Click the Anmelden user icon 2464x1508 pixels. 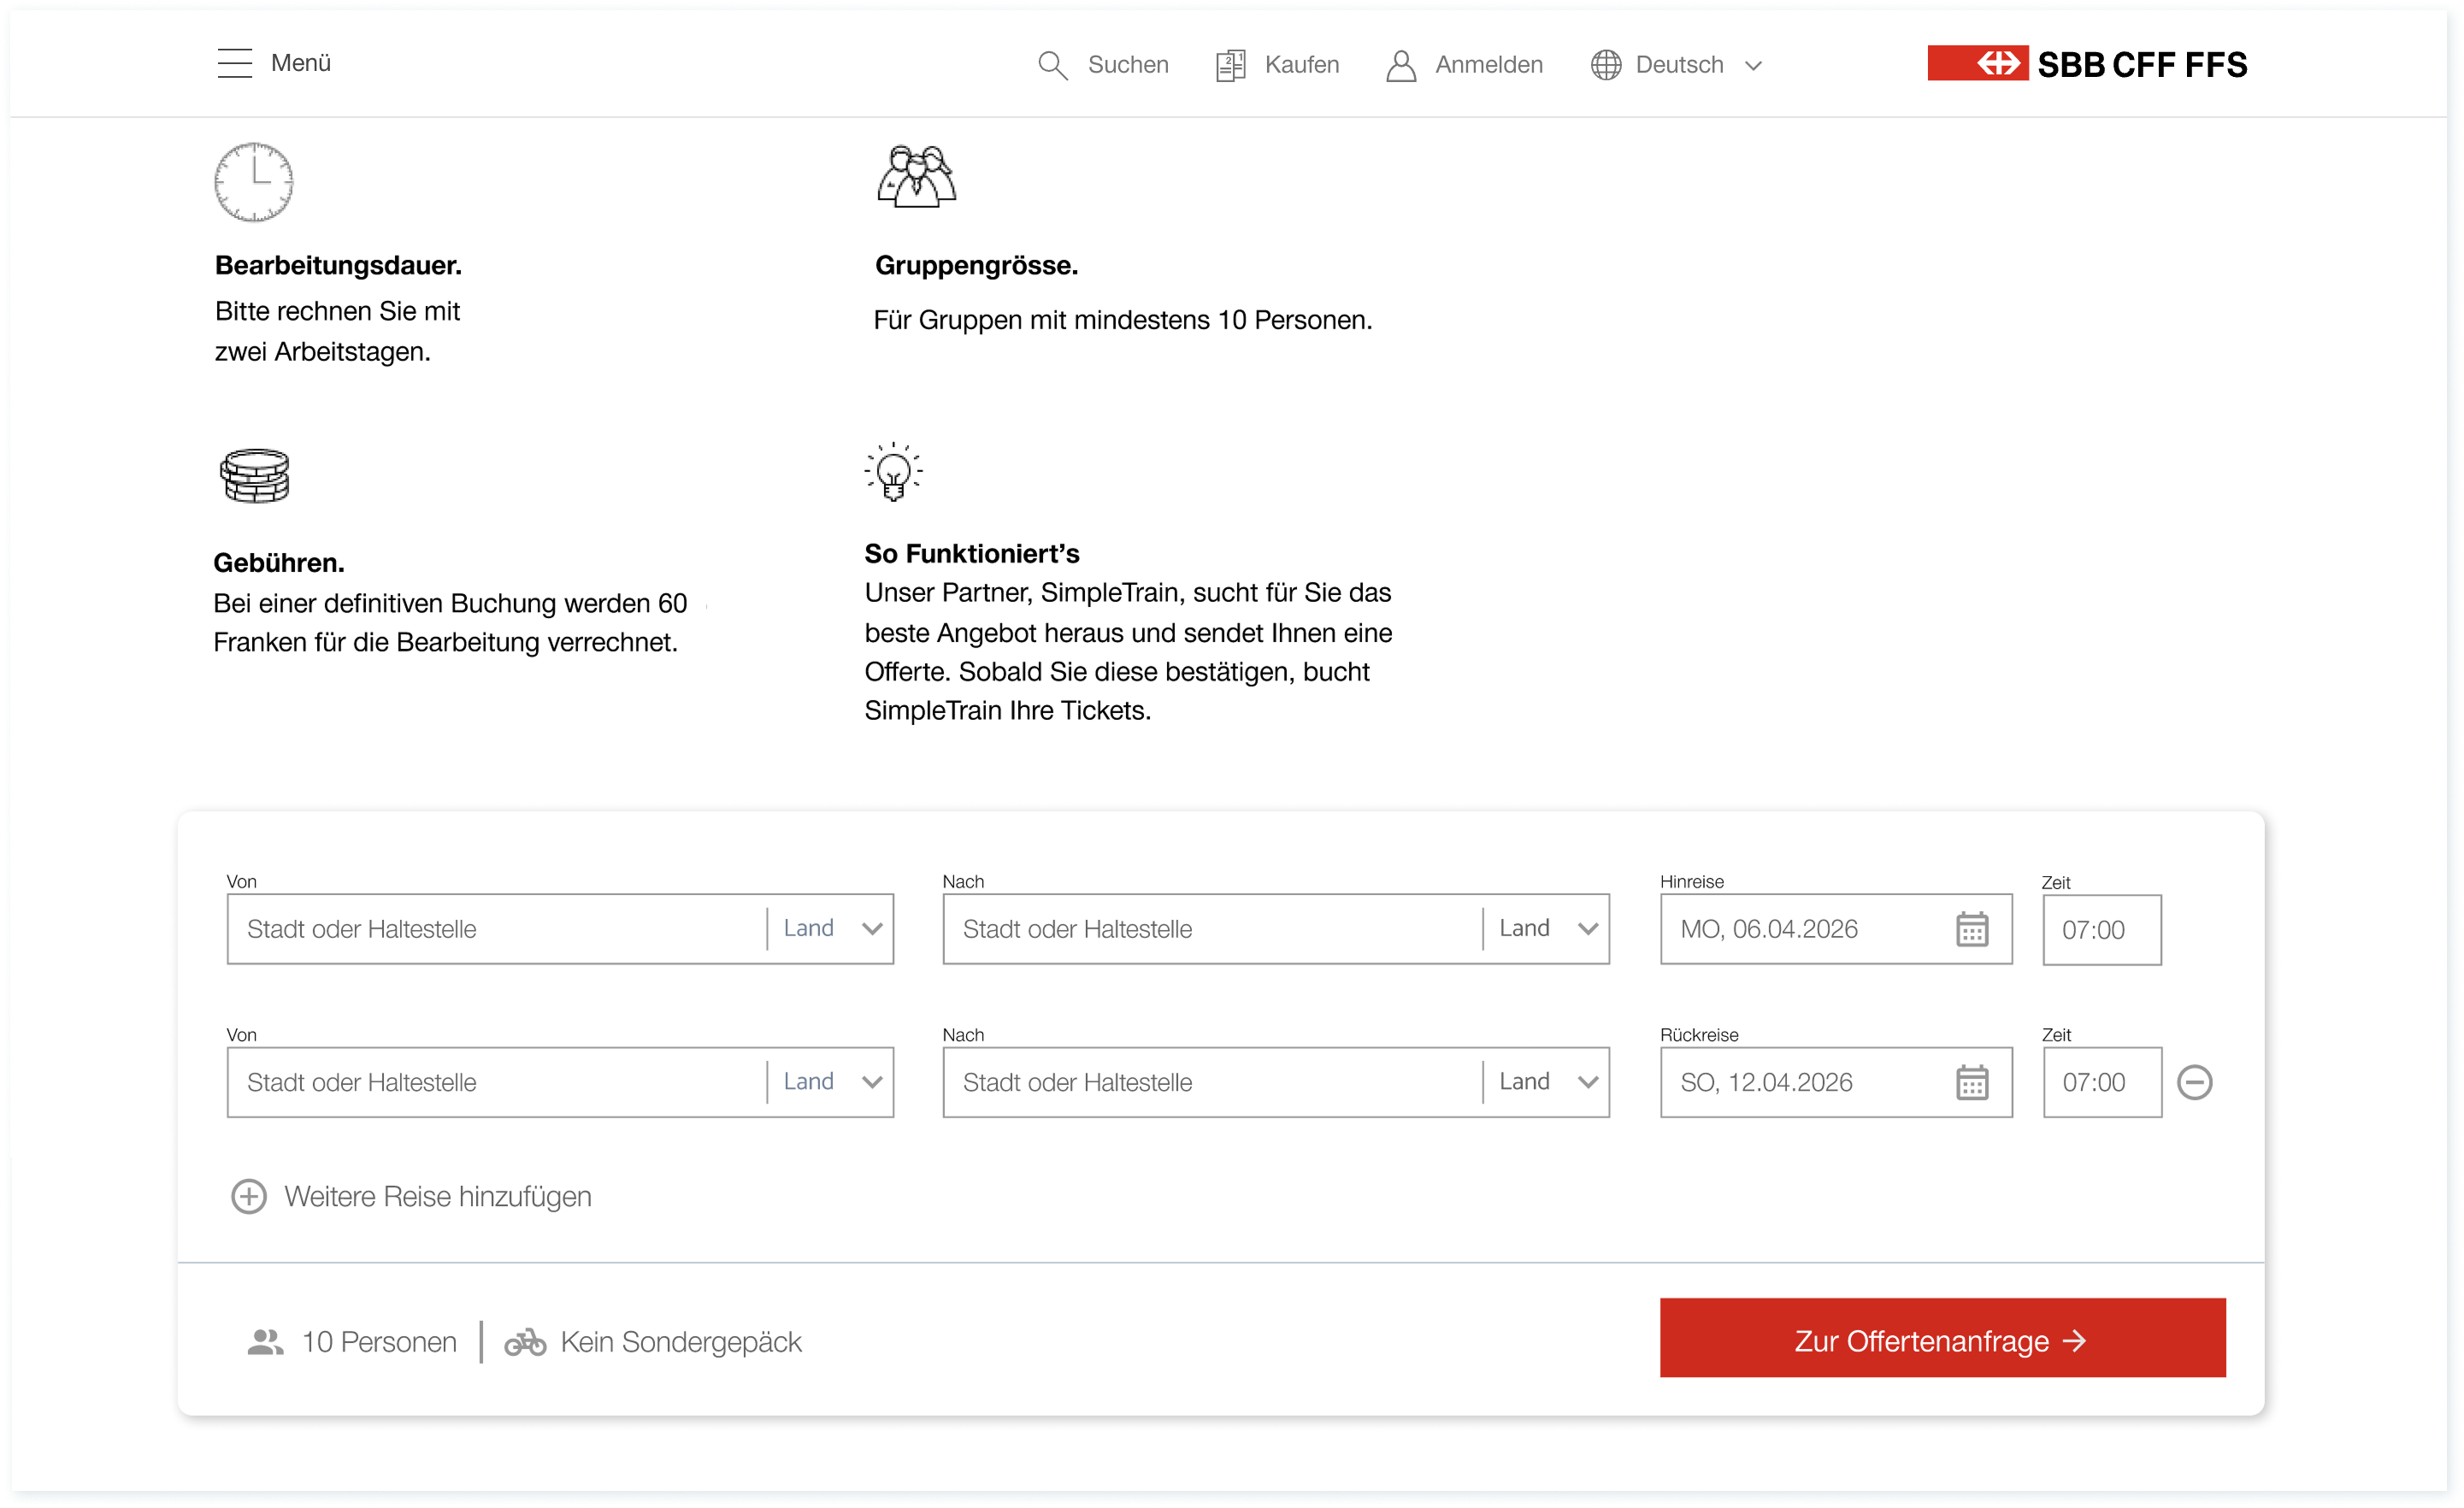tap(1401, 65)
